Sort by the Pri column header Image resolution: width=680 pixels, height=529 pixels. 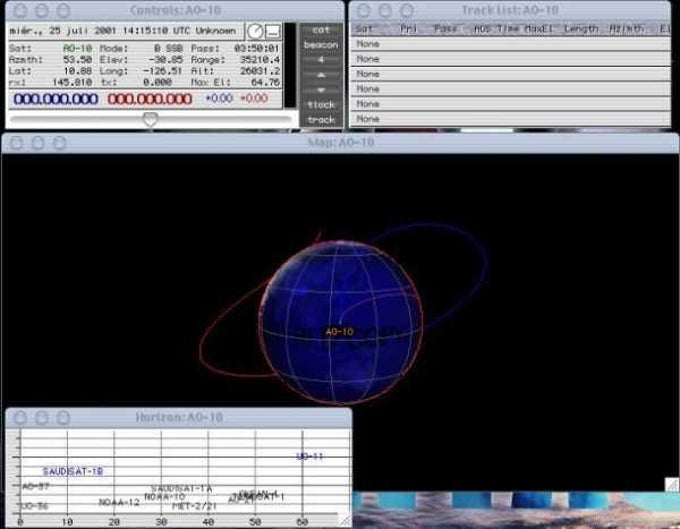pyautogui.click(x=408, y=29)
